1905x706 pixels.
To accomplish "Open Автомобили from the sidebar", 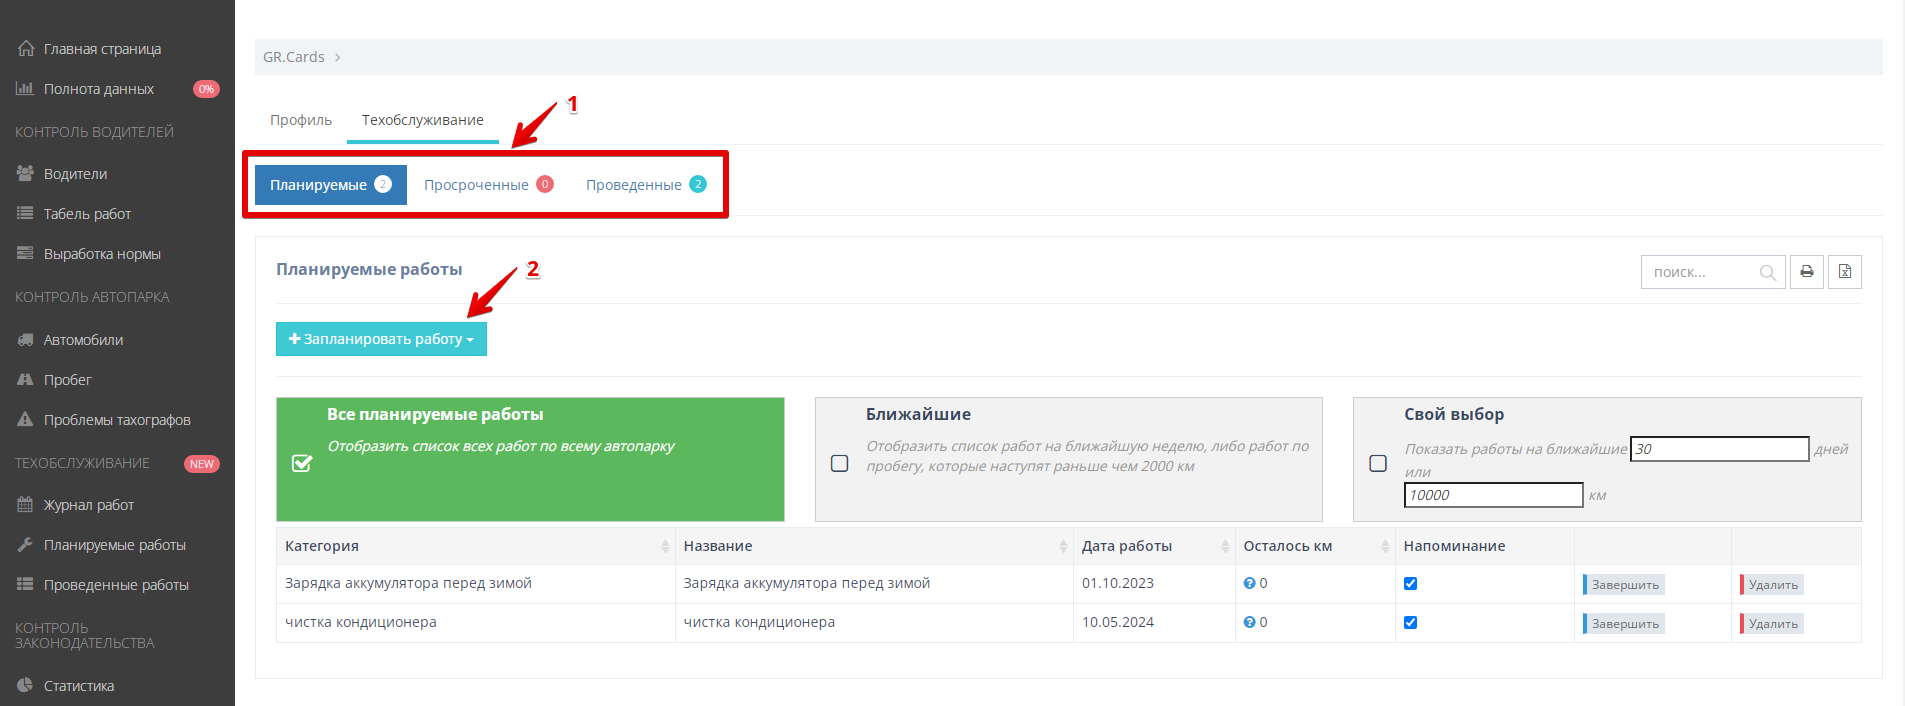I will point(83,340).
